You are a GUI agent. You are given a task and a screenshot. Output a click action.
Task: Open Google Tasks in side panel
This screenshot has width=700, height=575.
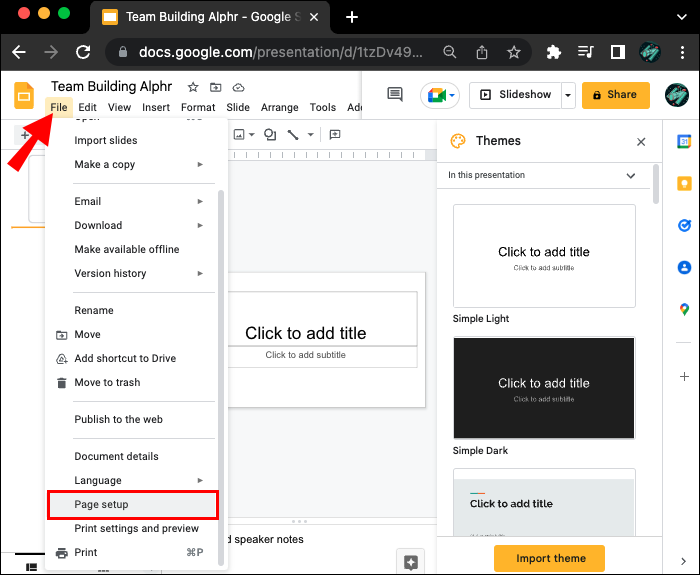[684, 226]
